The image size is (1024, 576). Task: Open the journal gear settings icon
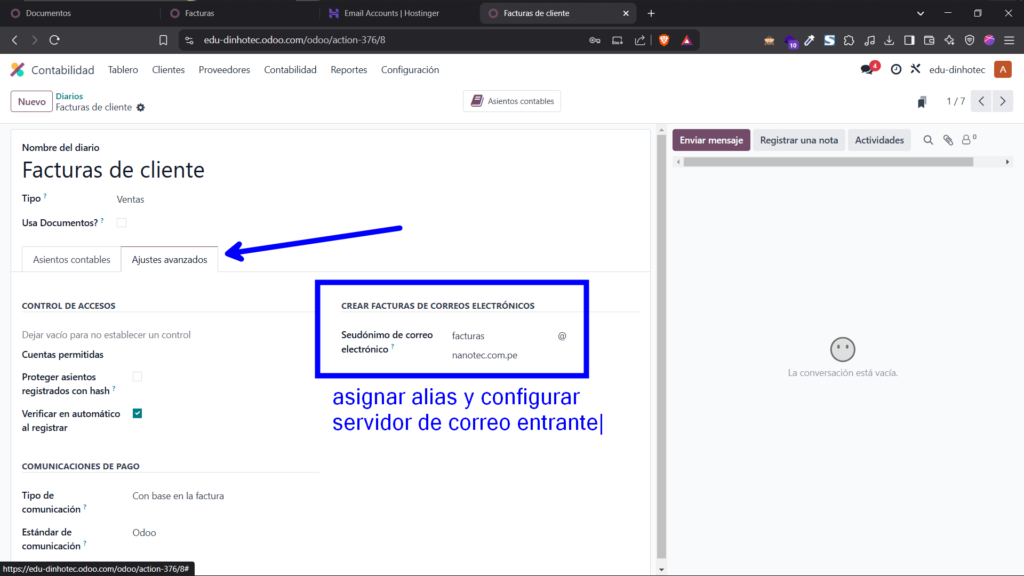140,108
